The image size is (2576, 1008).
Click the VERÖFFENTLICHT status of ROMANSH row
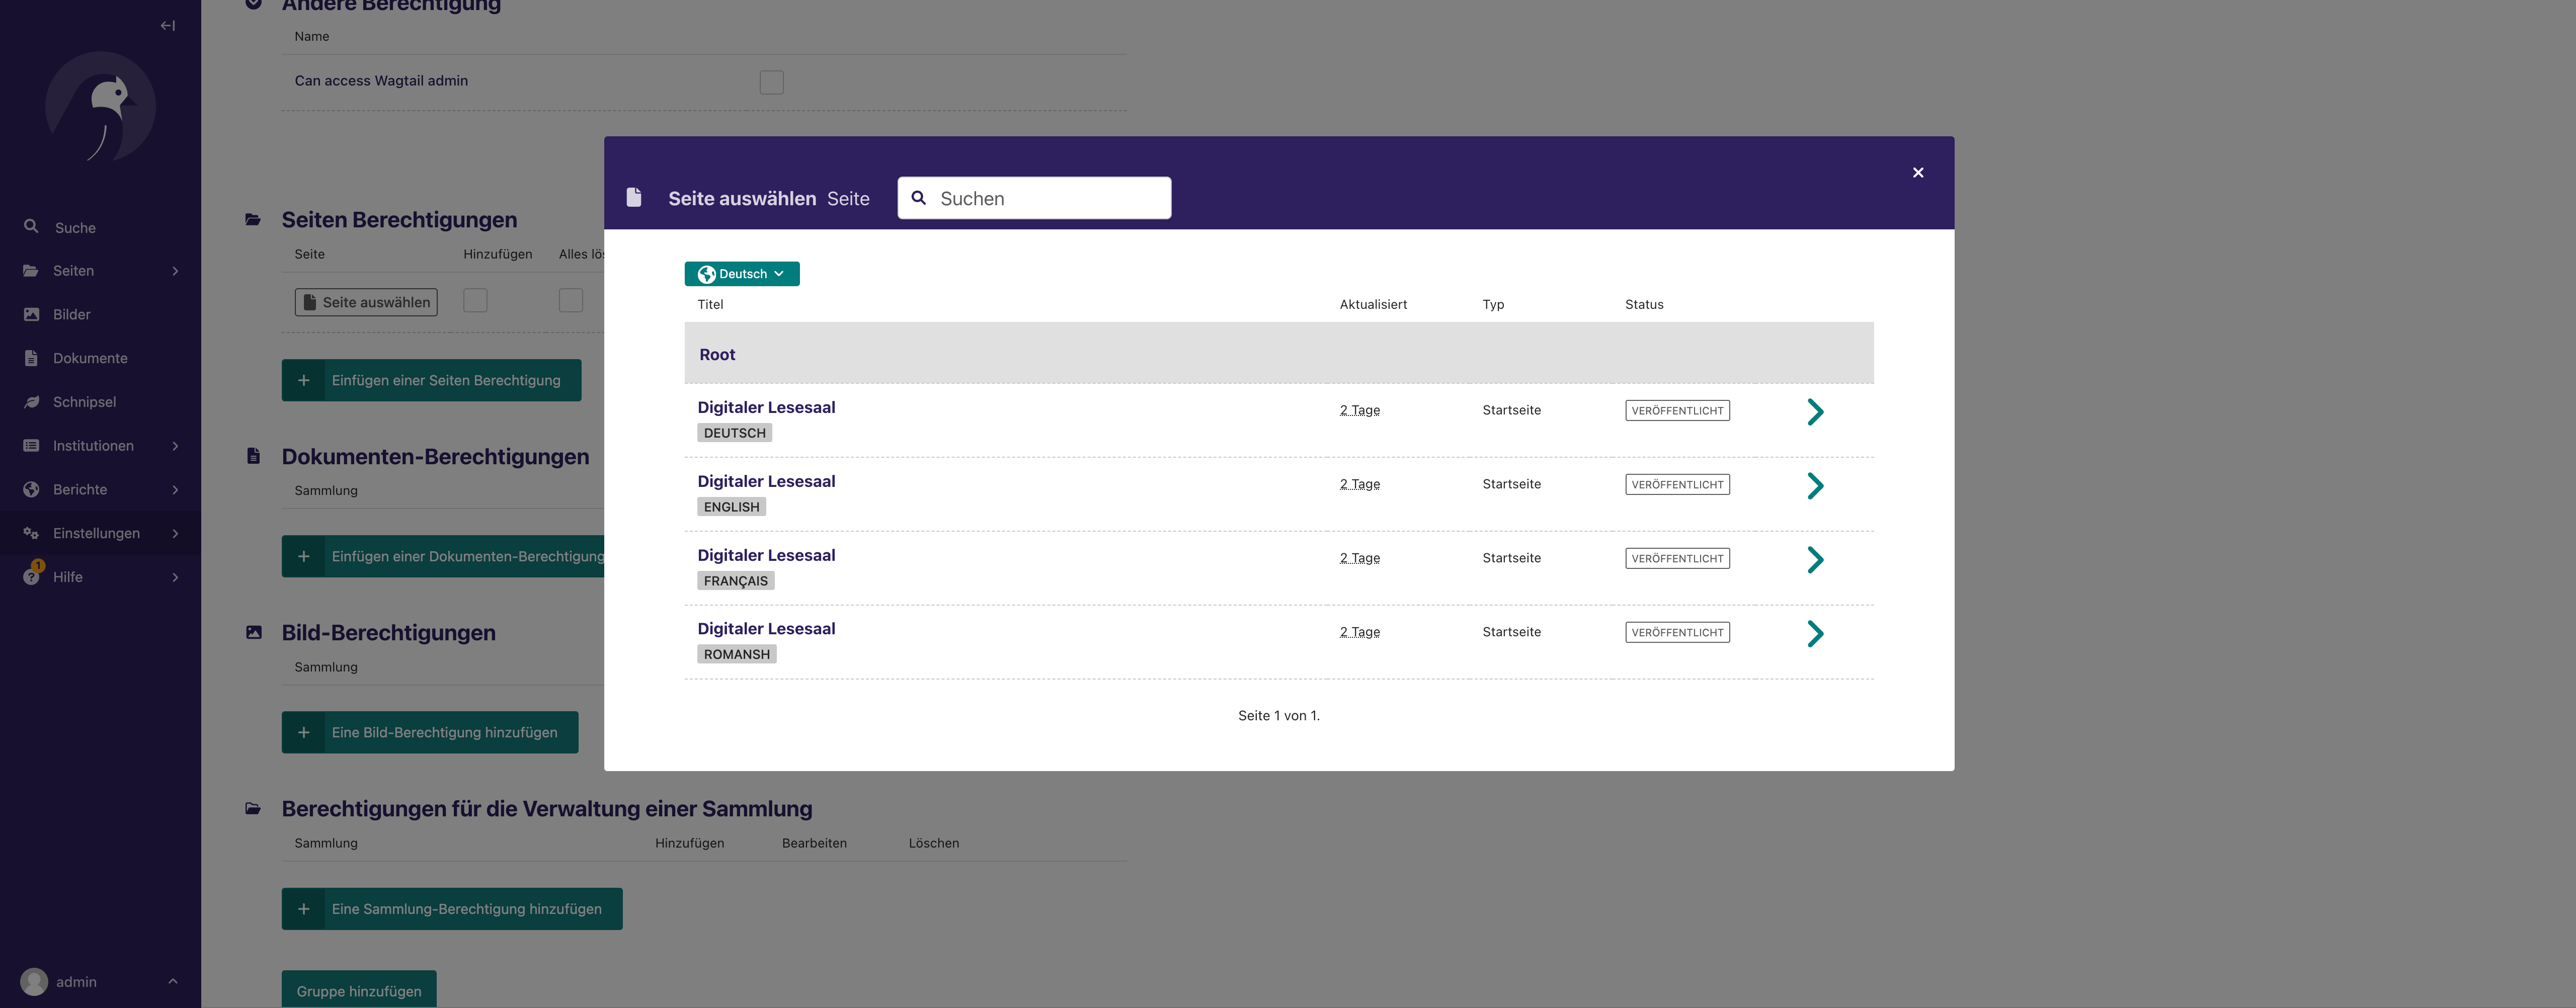[1677, 632]
